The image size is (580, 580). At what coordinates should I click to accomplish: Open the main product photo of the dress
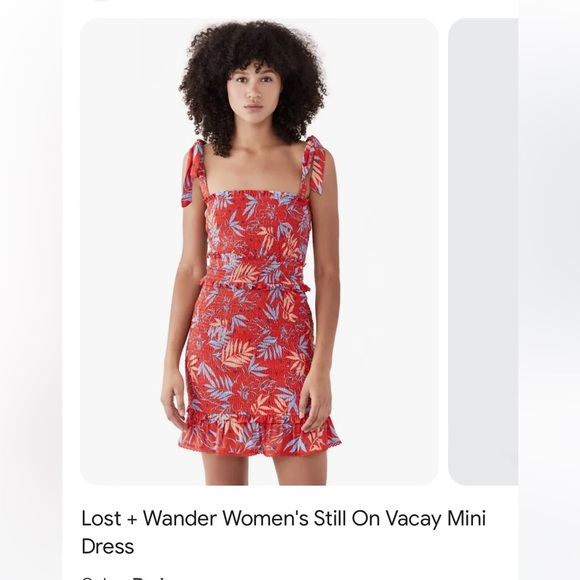[x=259, y=252]
